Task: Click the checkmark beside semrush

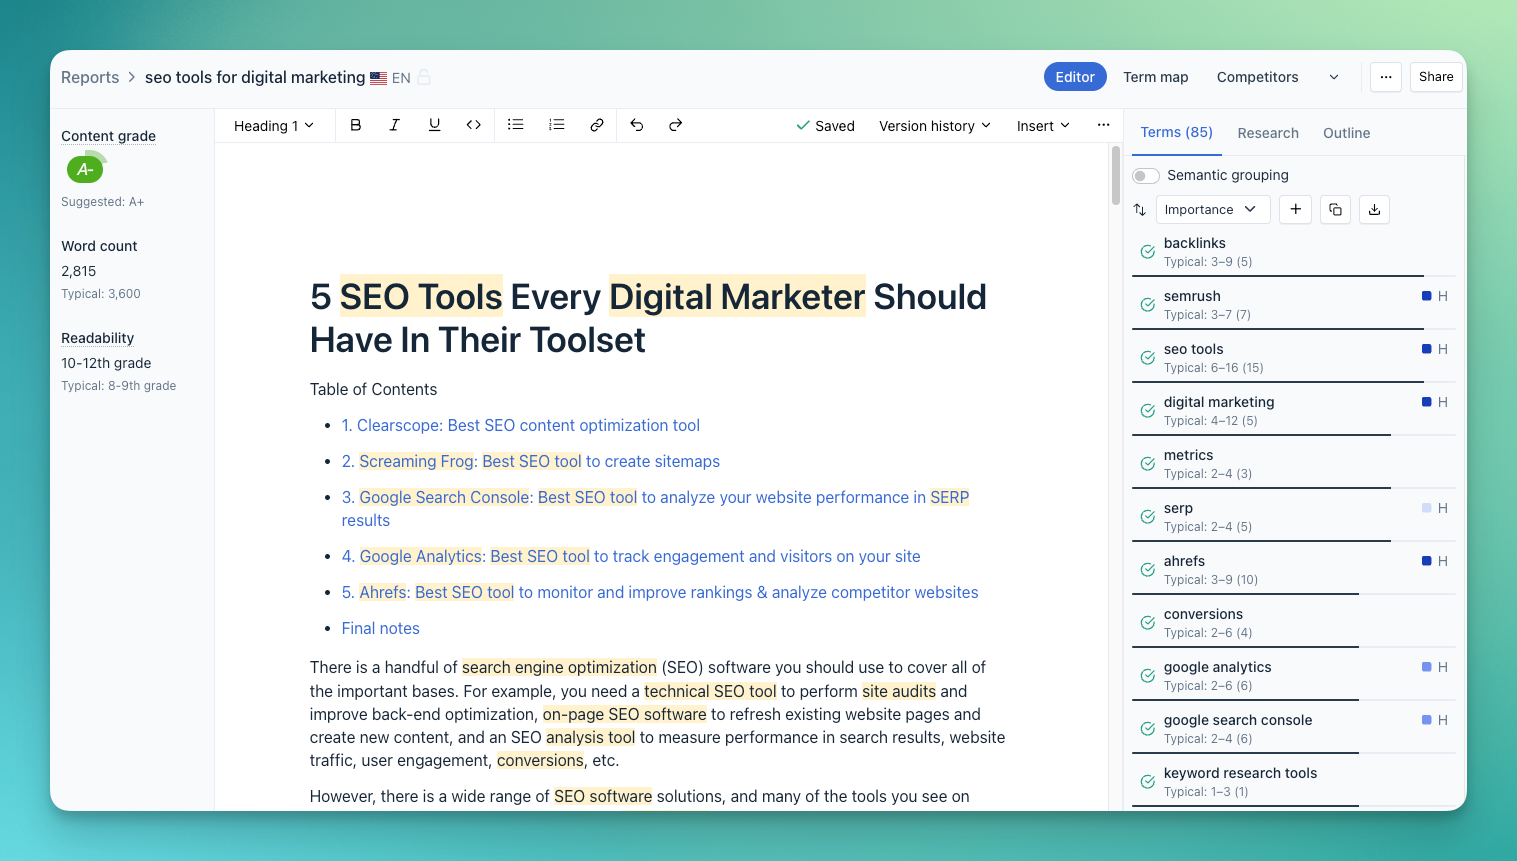Action: [1148, 305]
